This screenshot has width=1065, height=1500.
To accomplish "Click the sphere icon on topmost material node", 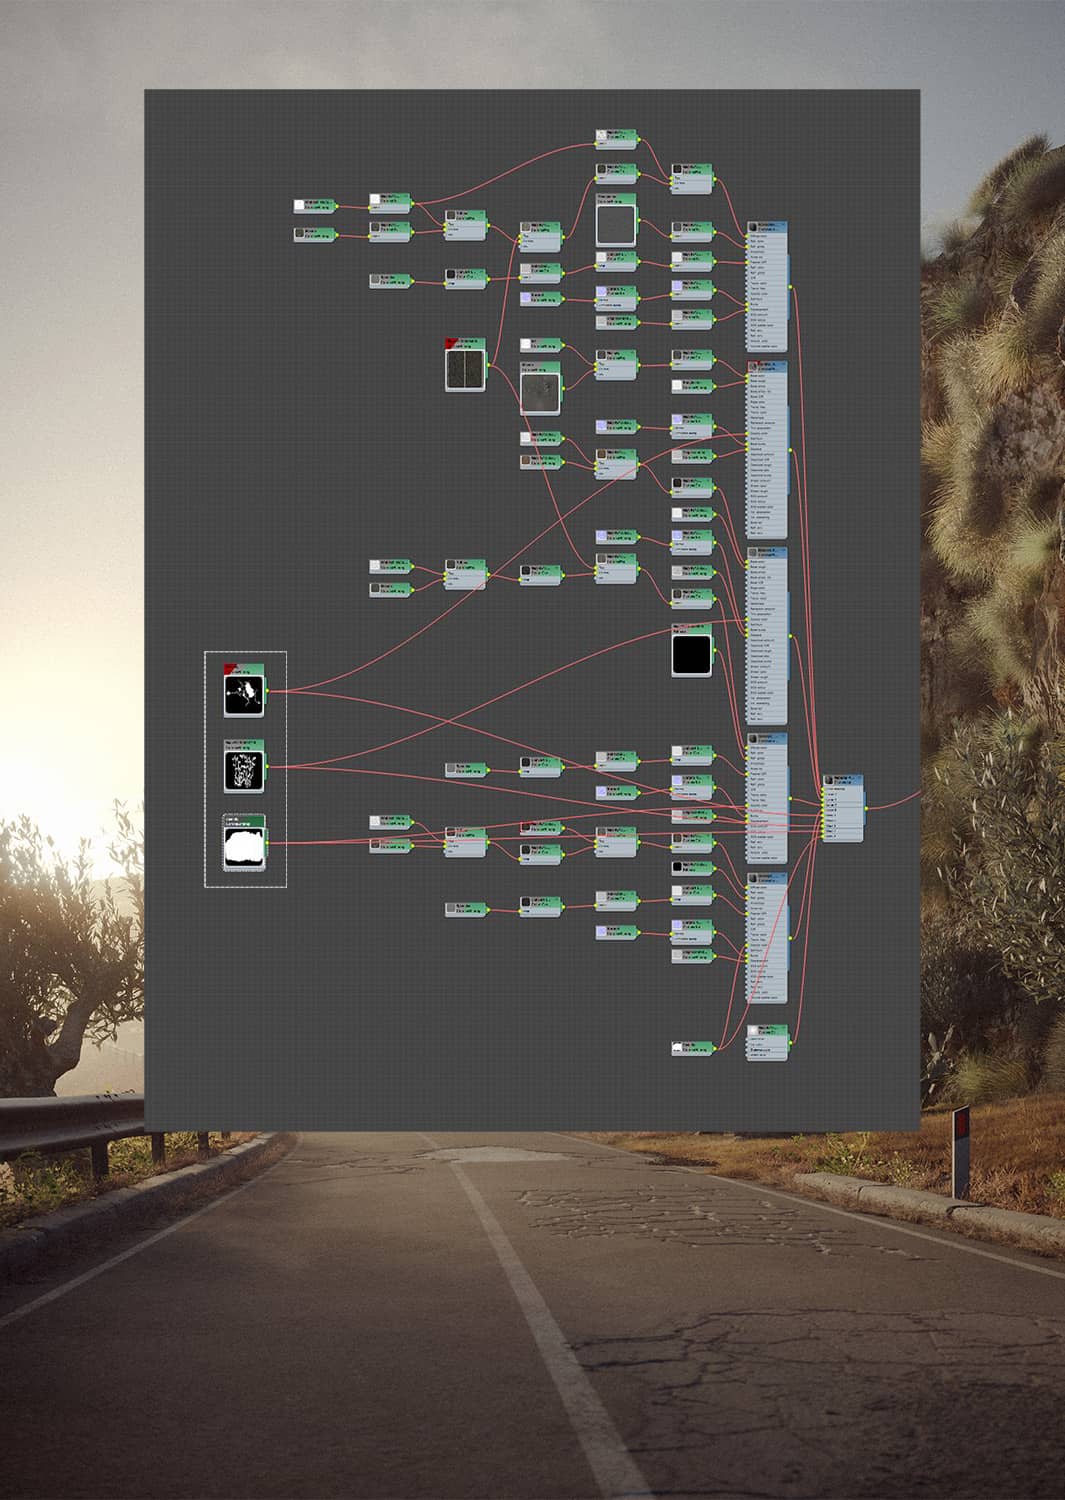I will coord(753,228).
